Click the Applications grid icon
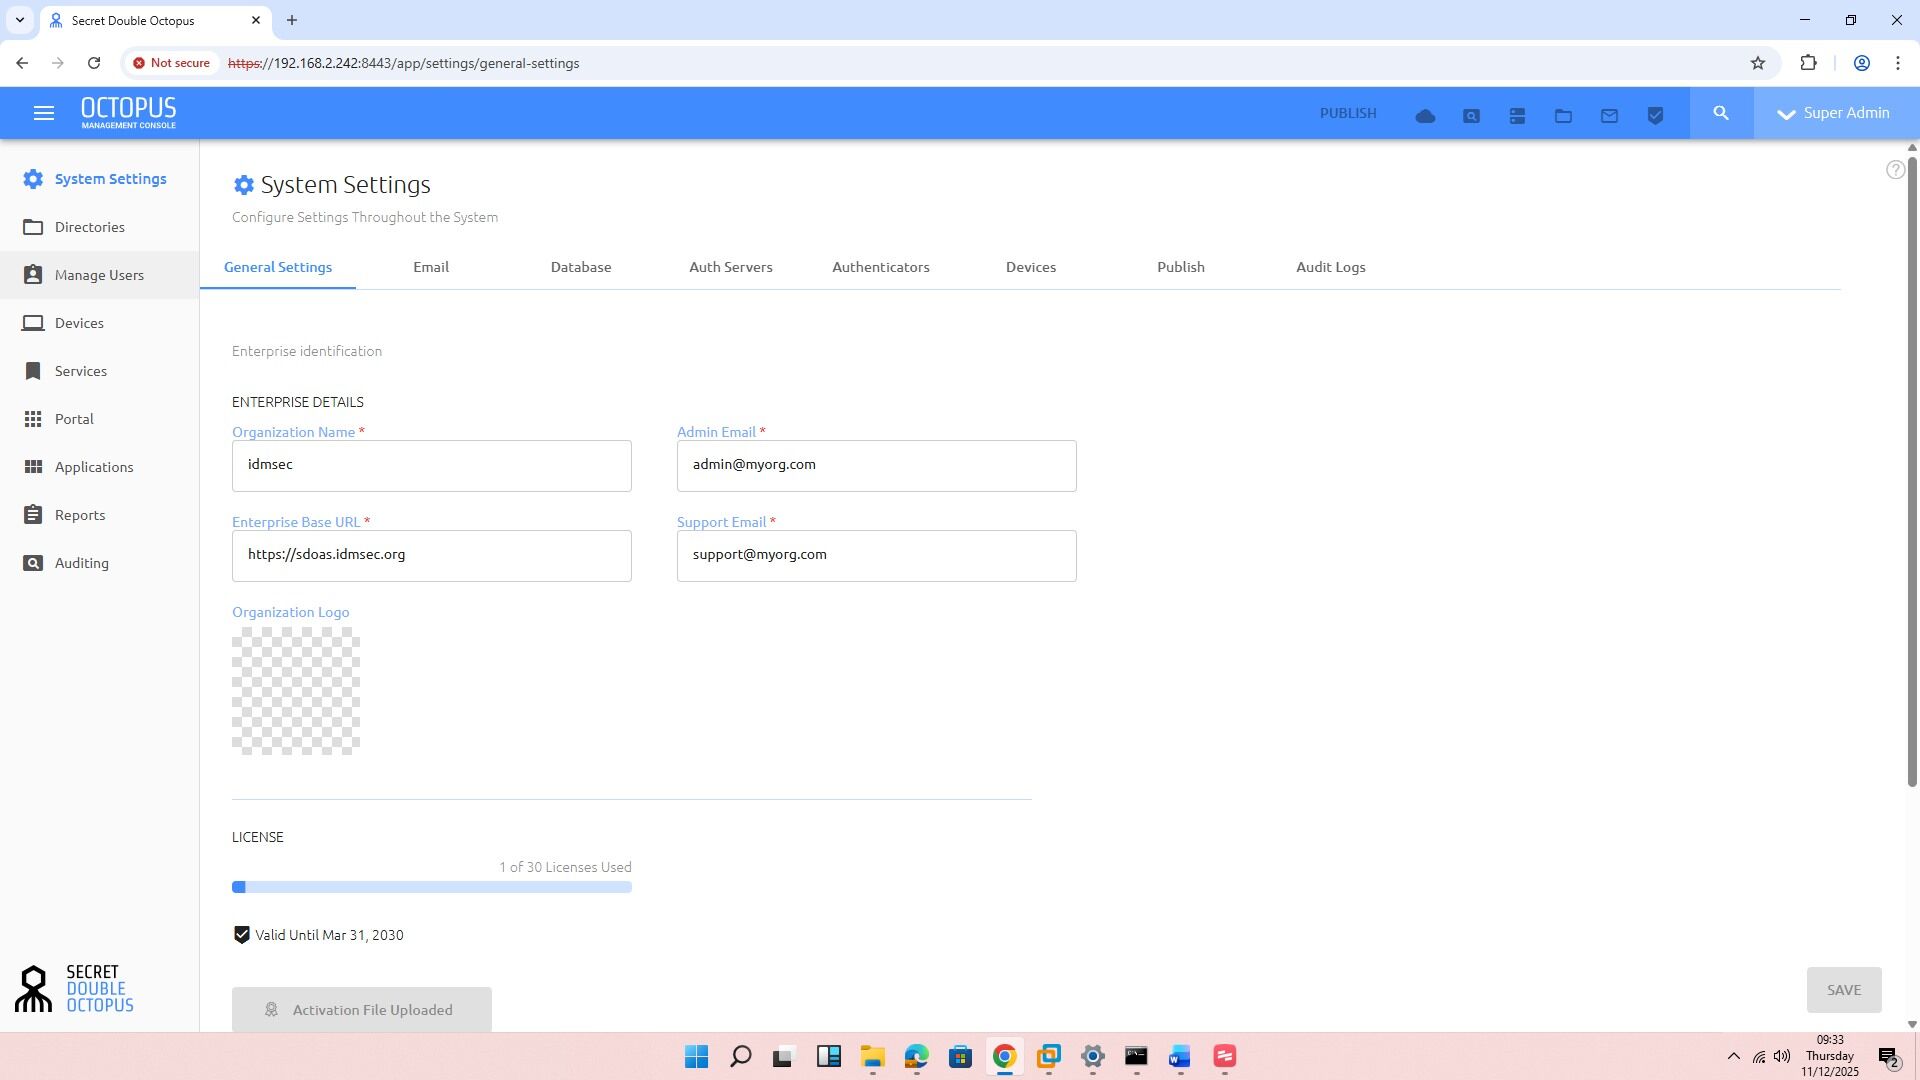 coord(33,467)
